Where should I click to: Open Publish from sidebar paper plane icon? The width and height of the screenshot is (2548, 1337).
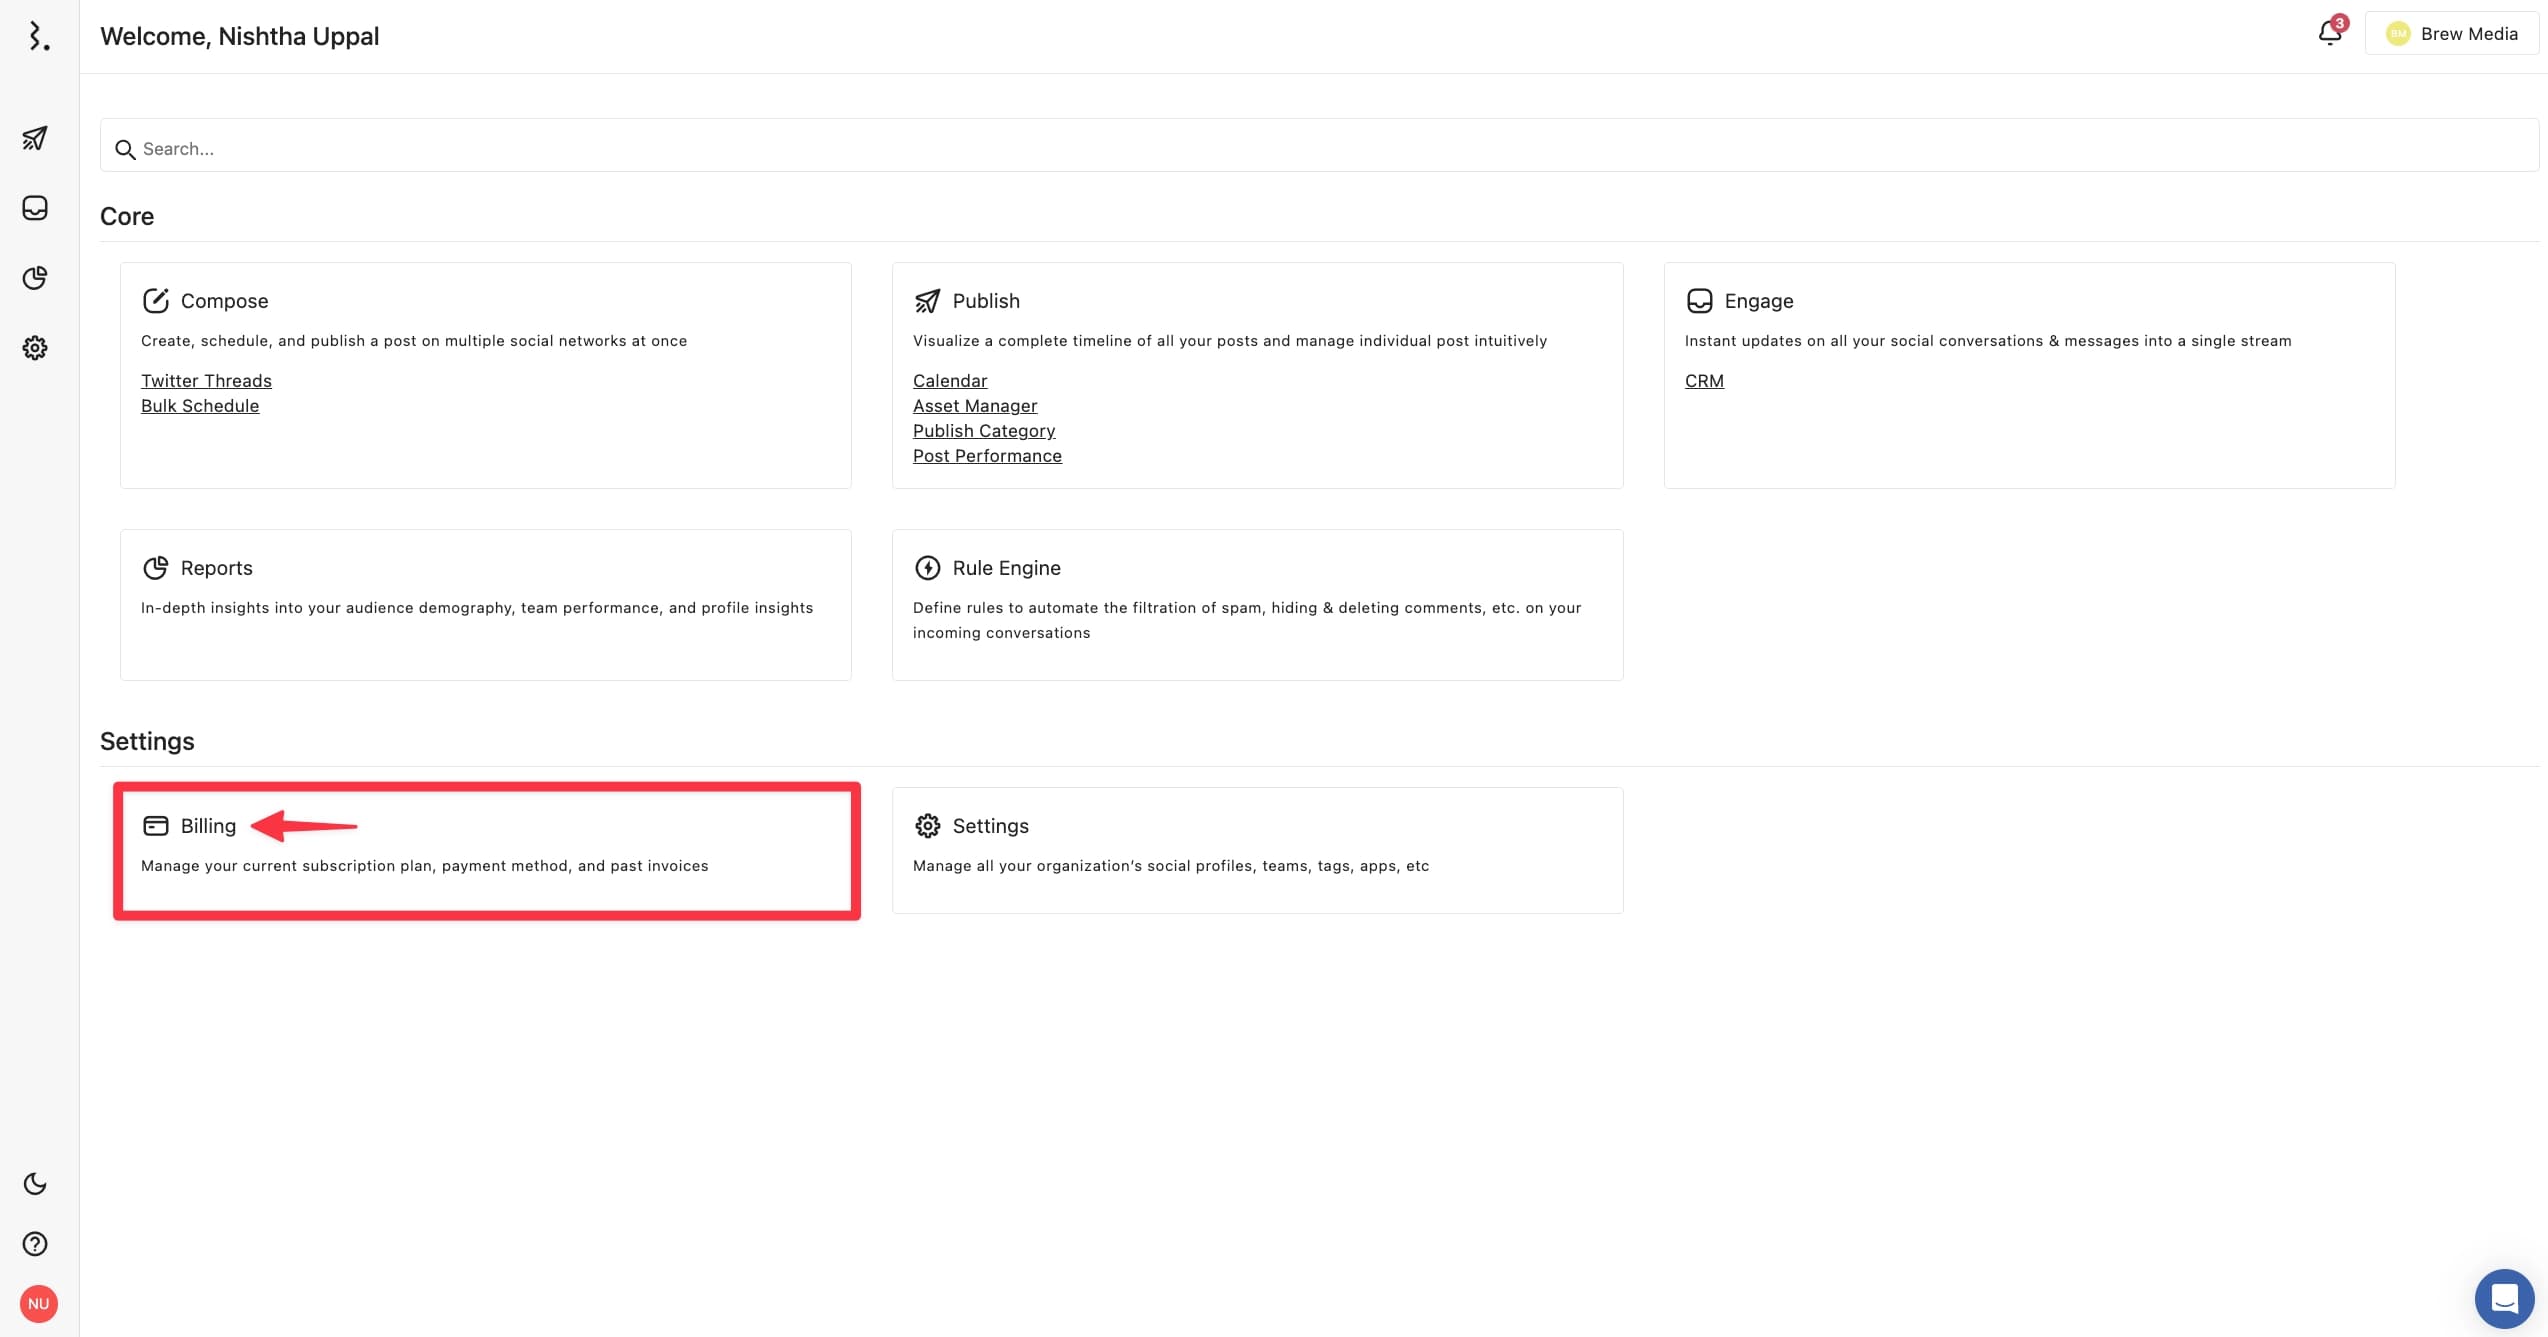[x=35, y=138]
